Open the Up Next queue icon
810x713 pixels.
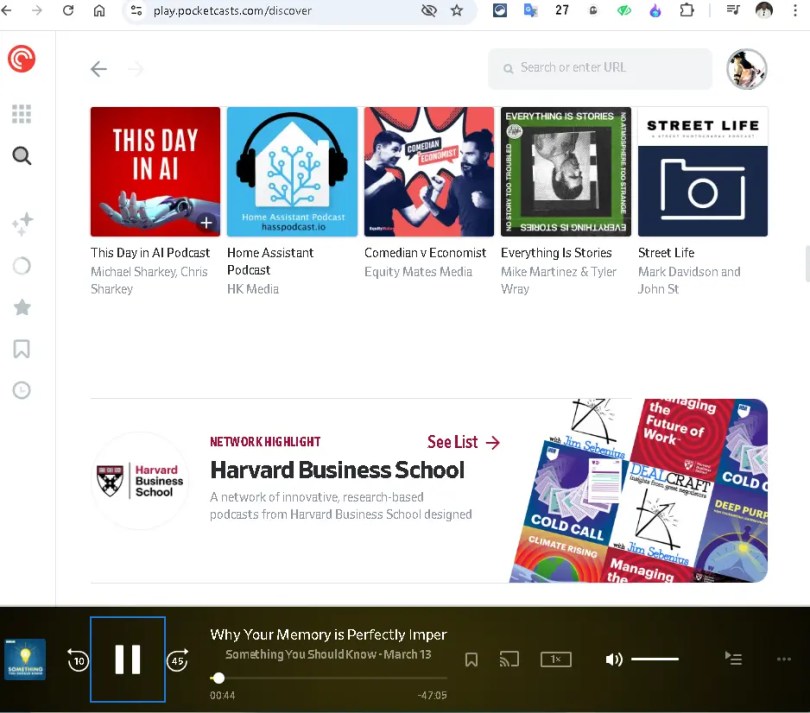(734, 659)
